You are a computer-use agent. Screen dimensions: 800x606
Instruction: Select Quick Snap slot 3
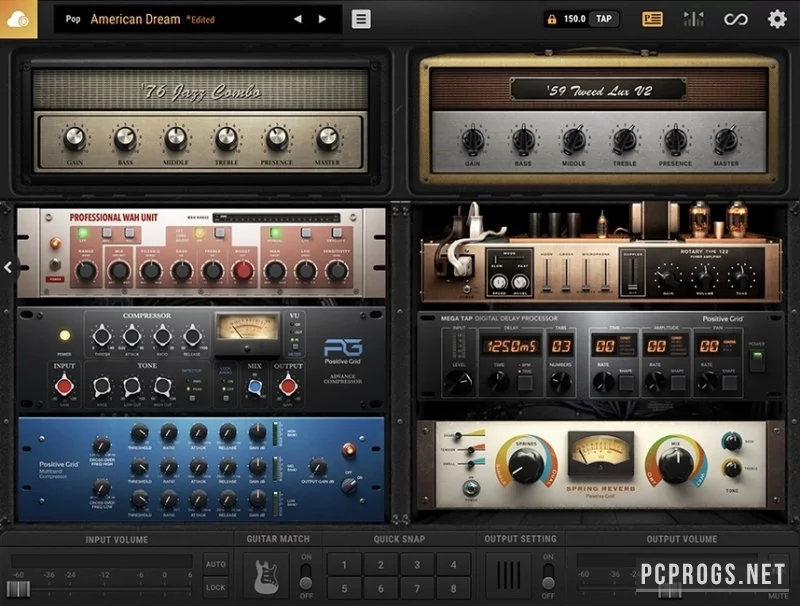[417, 565]
